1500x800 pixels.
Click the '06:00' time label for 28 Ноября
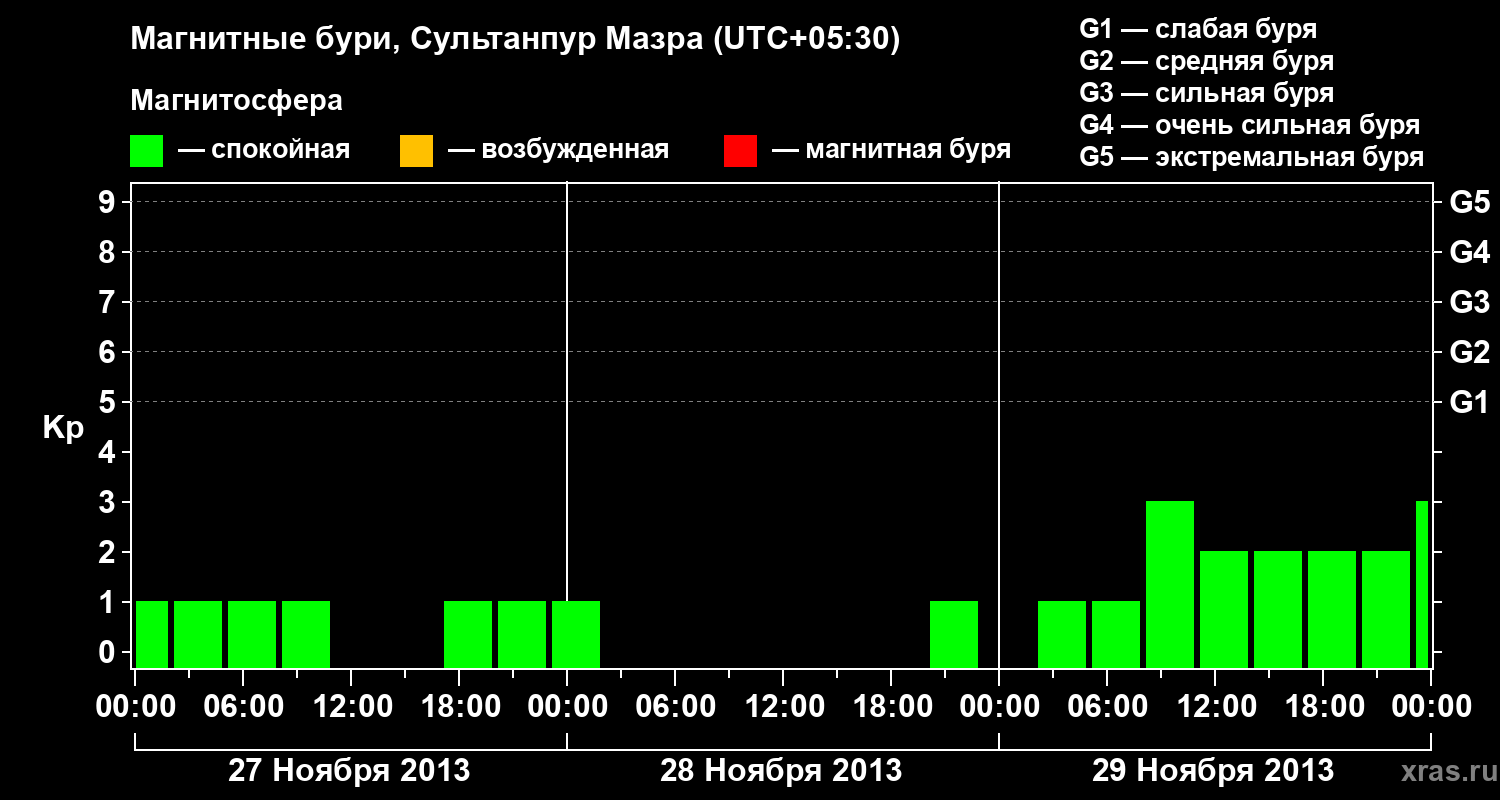[x=675, y=707]
